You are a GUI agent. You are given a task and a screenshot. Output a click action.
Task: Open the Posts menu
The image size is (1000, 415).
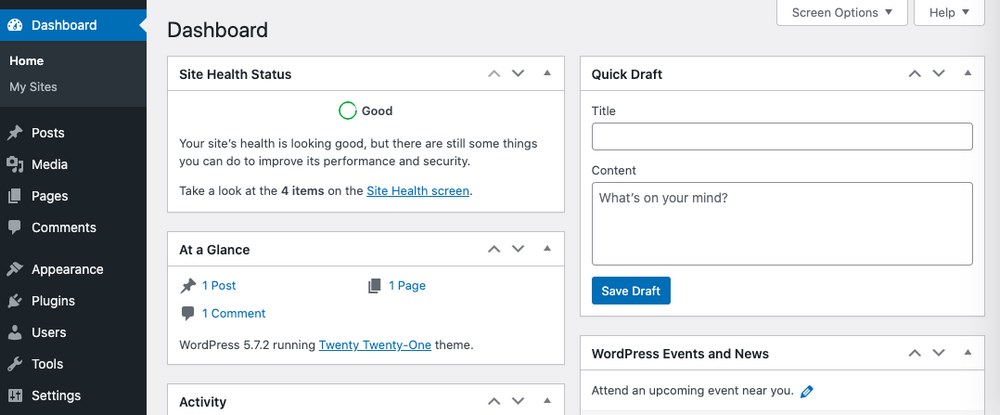click(x=73, y=133)
